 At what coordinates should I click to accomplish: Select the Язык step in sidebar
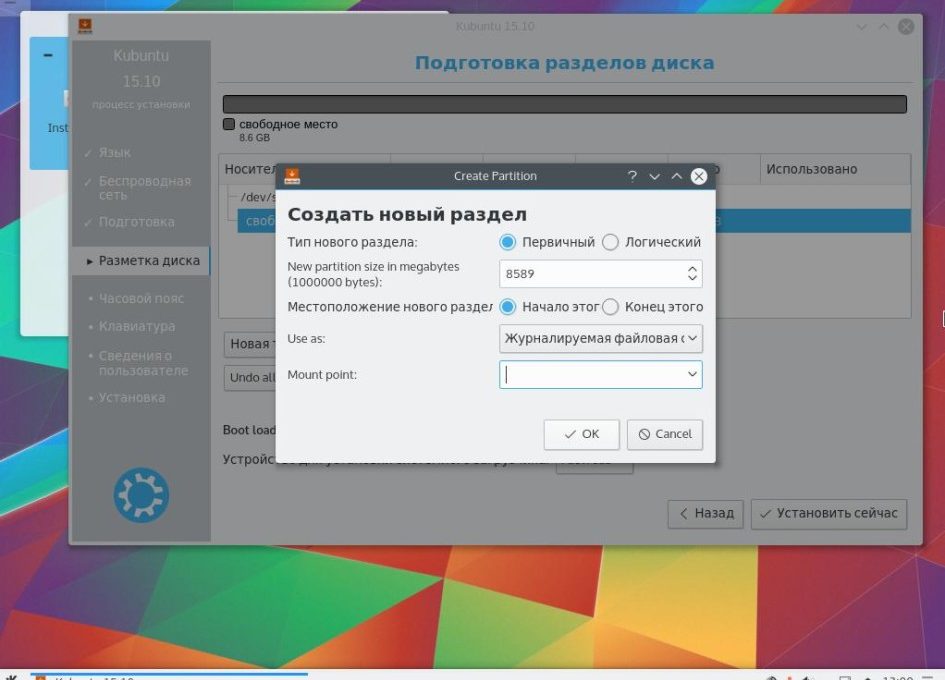click(x=115, y=153)
